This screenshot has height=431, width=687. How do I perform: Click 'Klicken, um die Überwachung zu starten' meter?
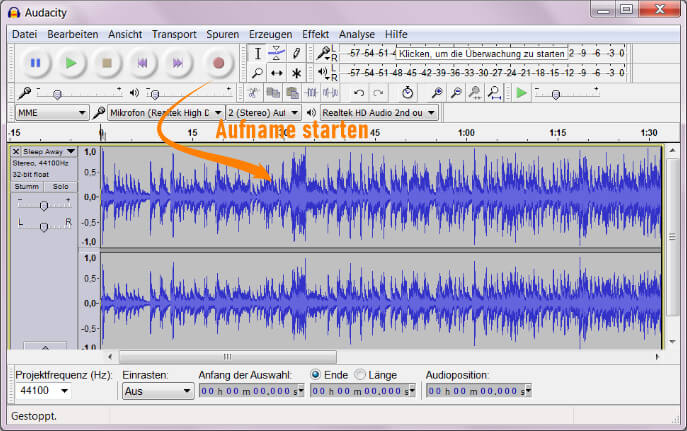(x=481, y=54)
